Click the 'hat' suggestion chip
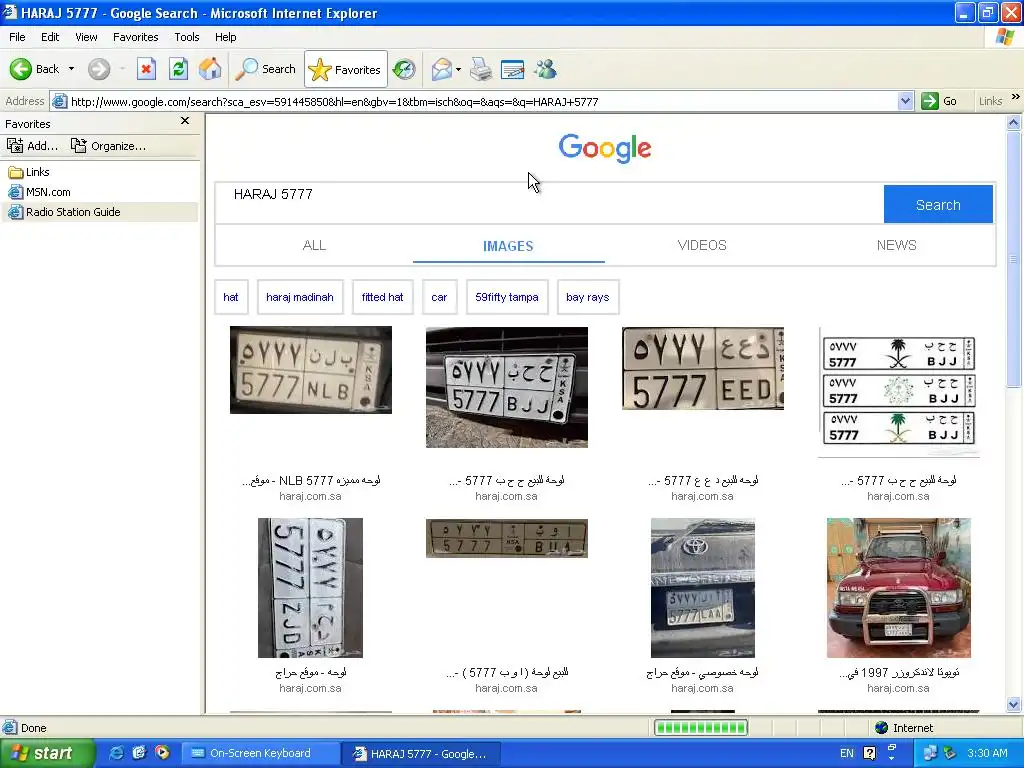 [231, 297]
